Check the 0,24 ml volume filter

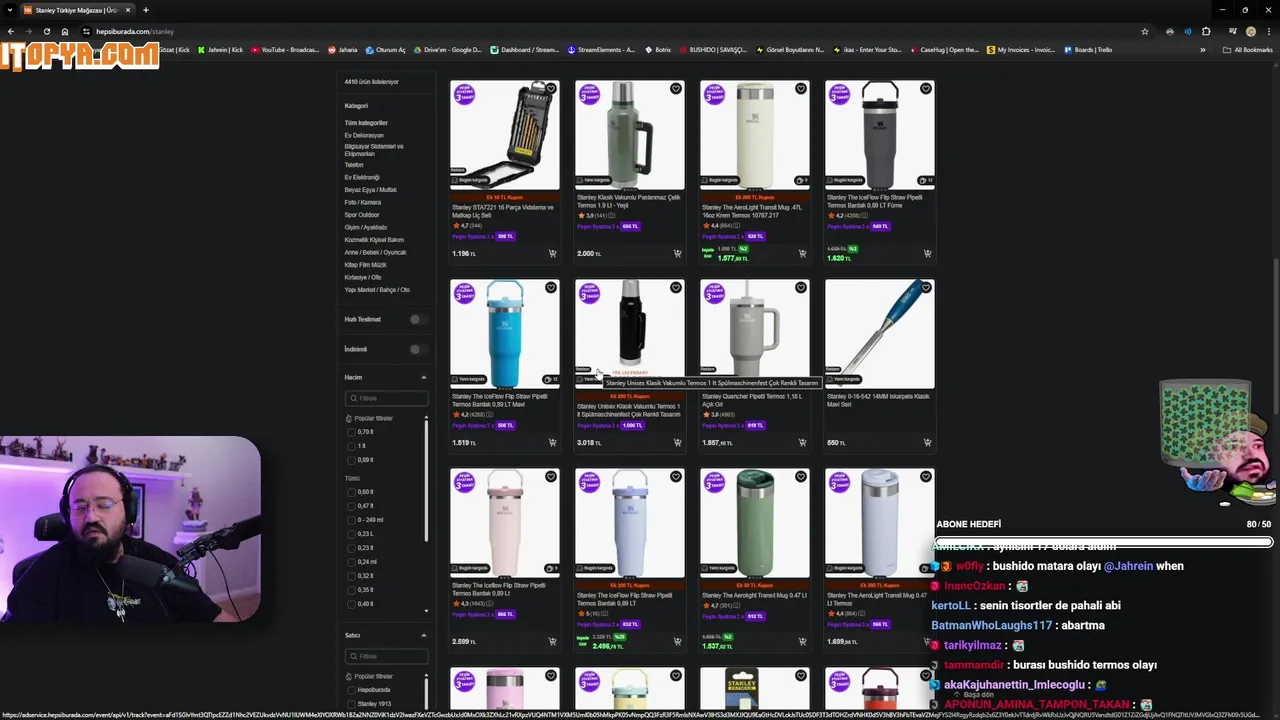pyautogui.click(x=351, y=562)
